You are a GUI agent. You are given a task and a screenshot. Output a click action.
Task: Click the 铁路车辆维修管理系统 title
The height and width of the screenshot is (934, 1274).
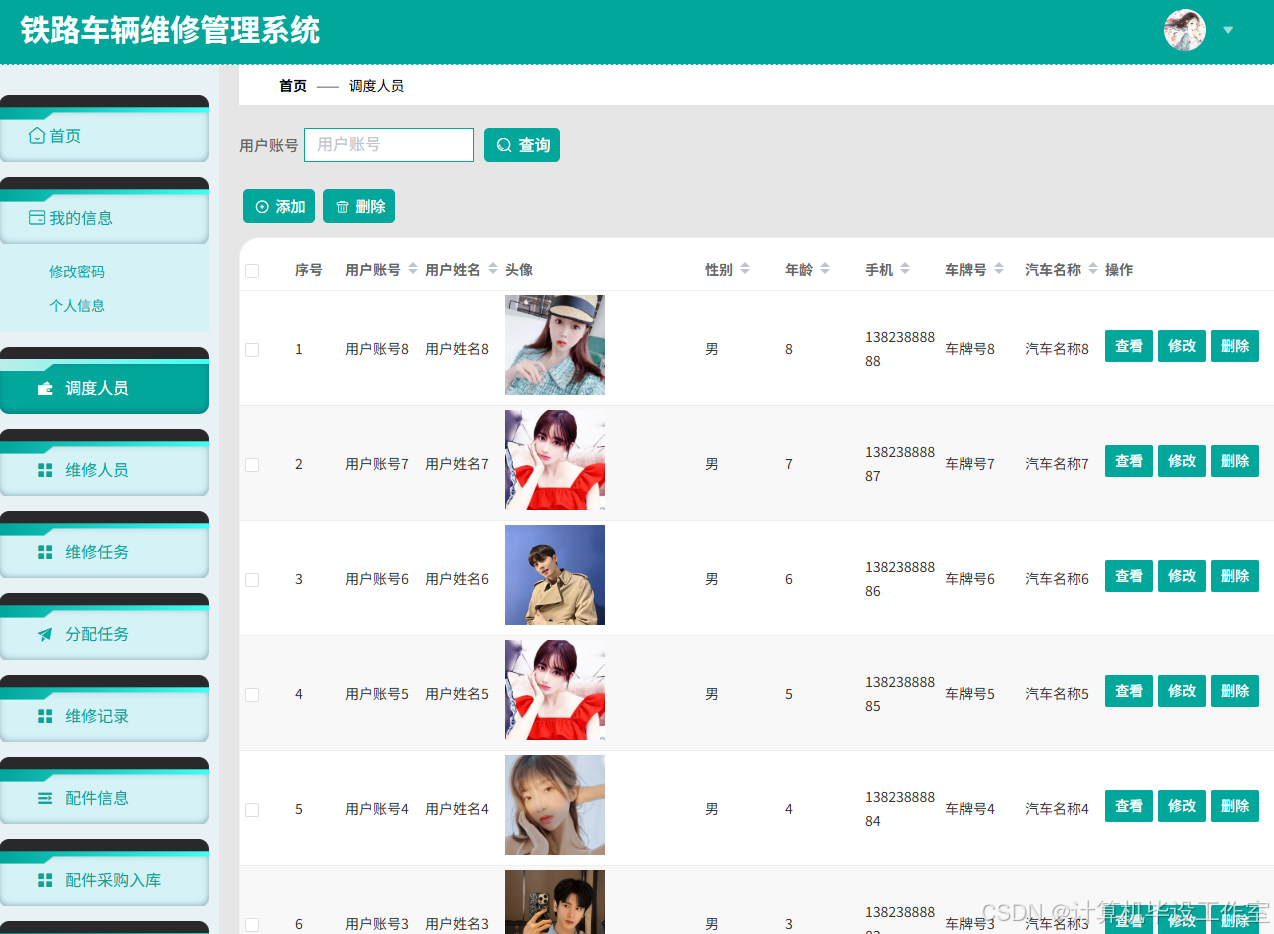tap(170, 30)
